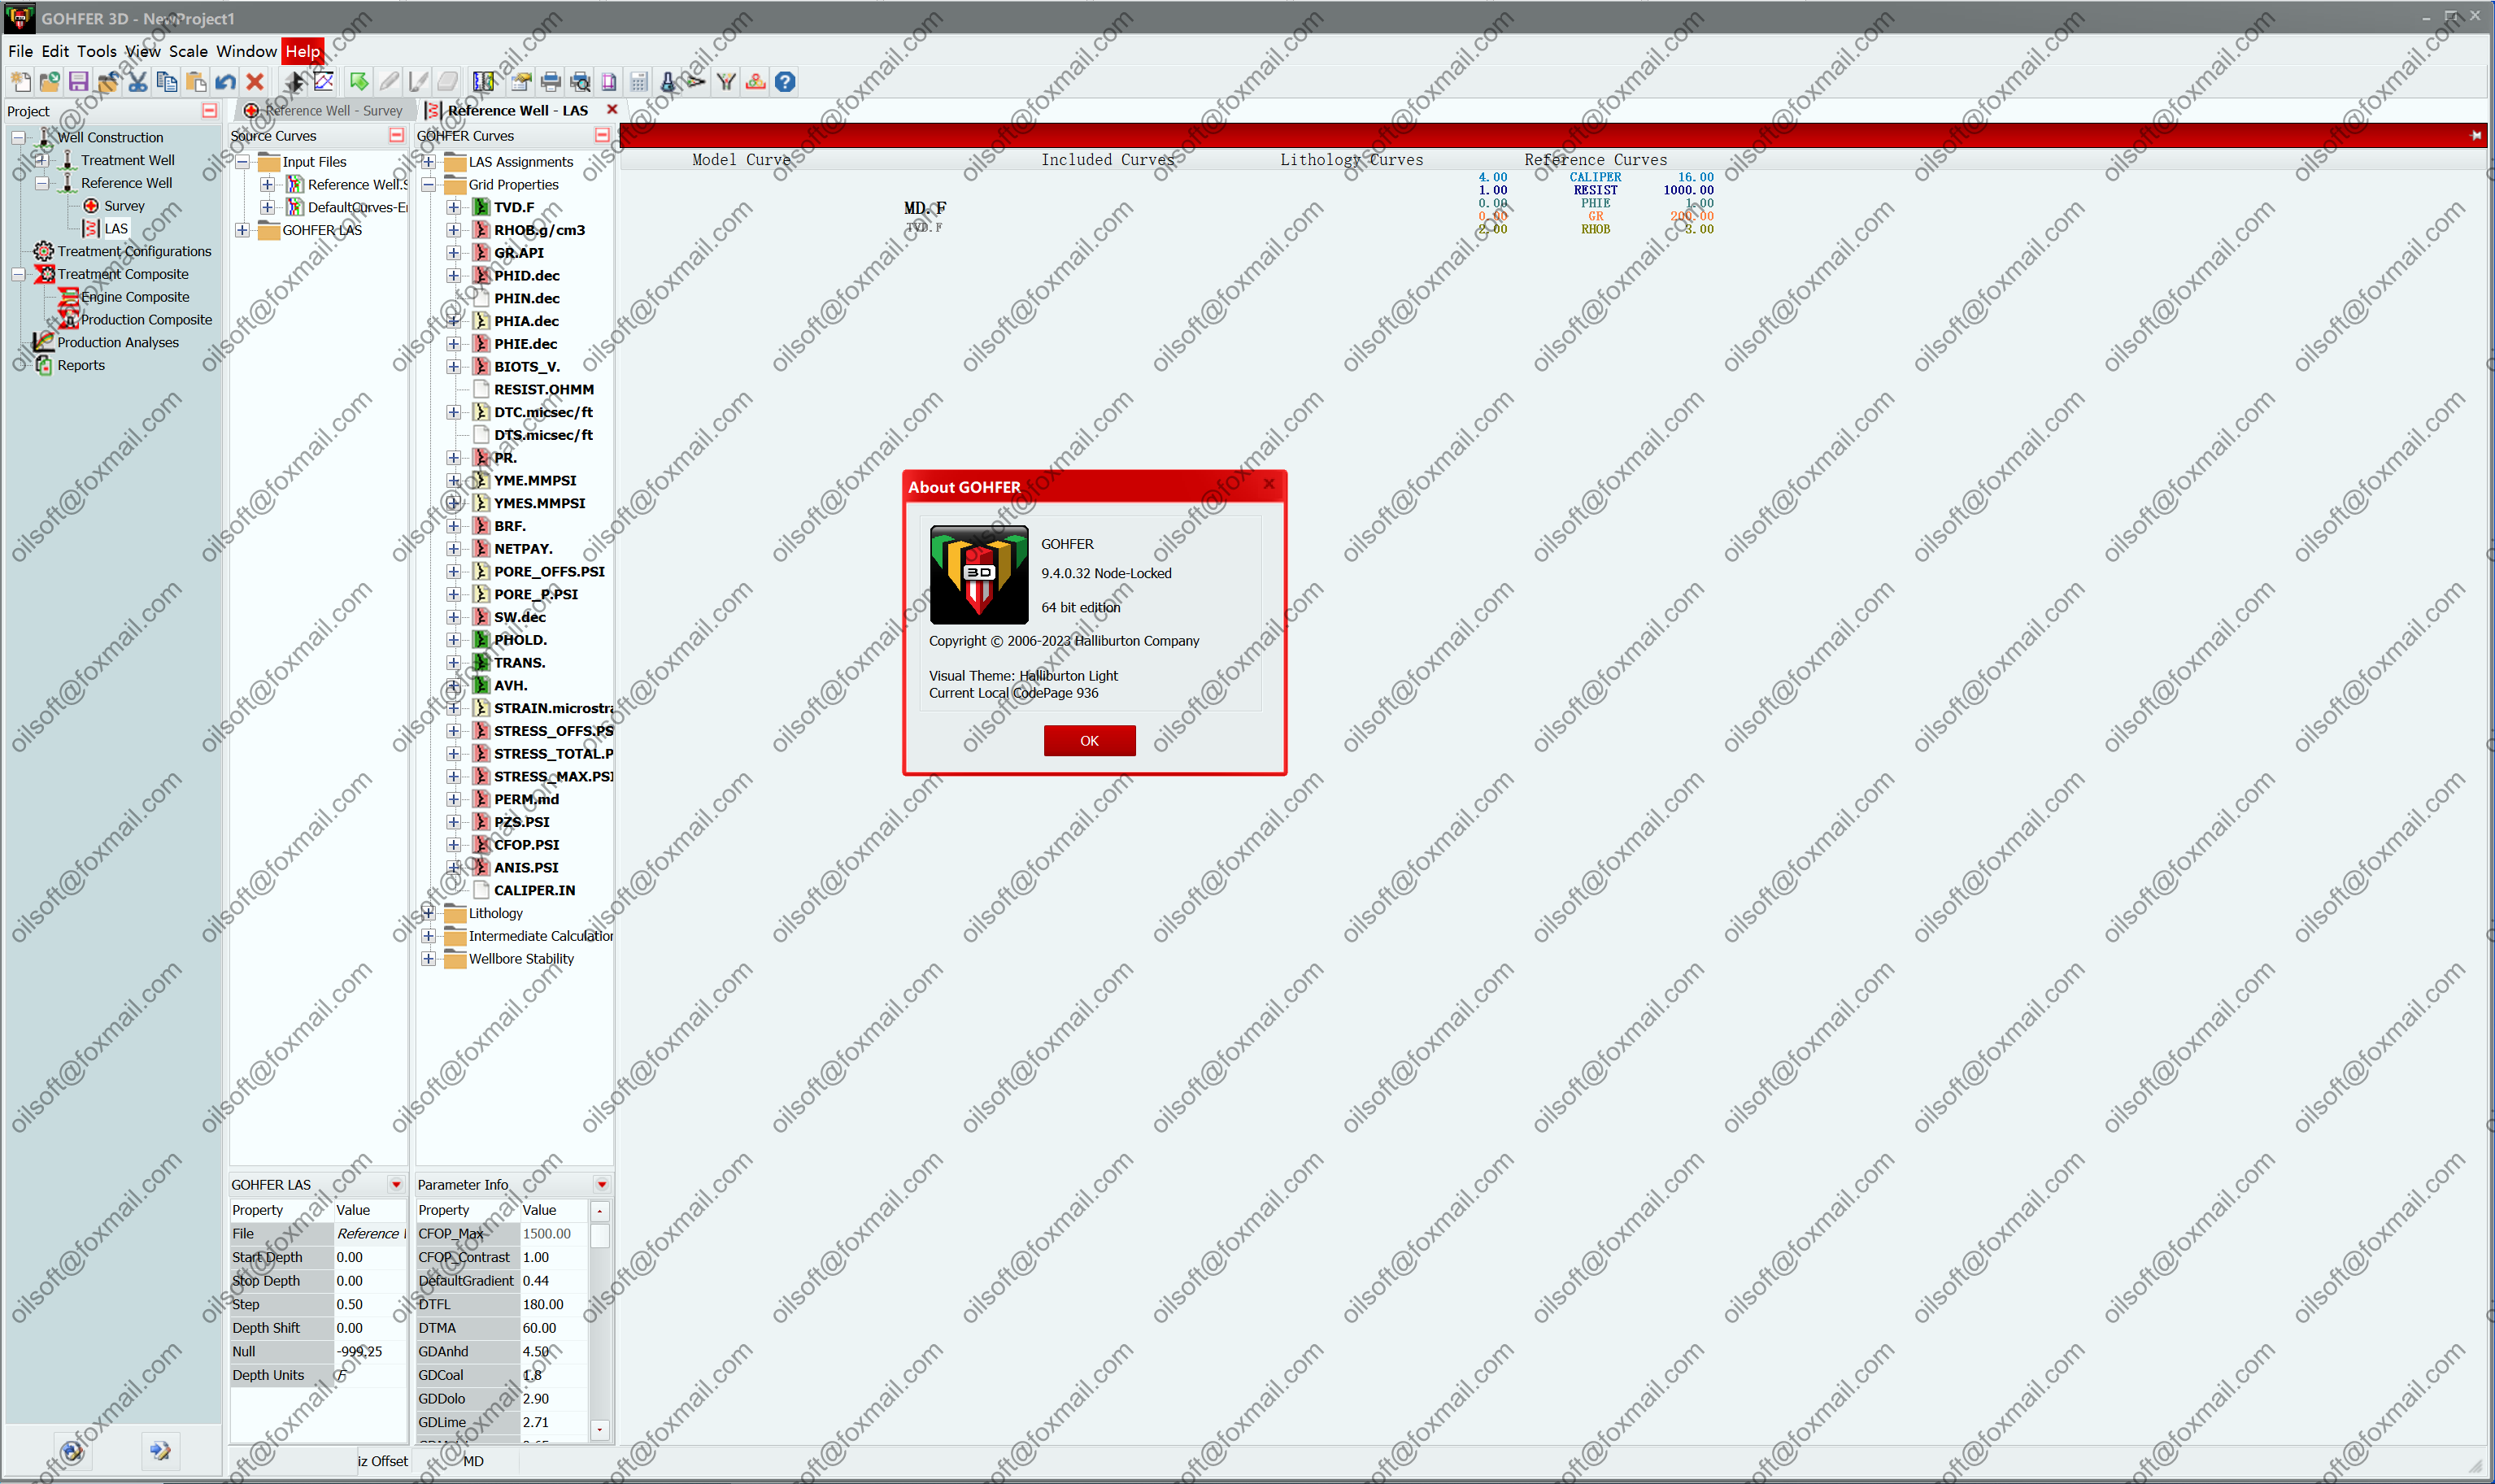Open the Tools menu

[97, 51]
